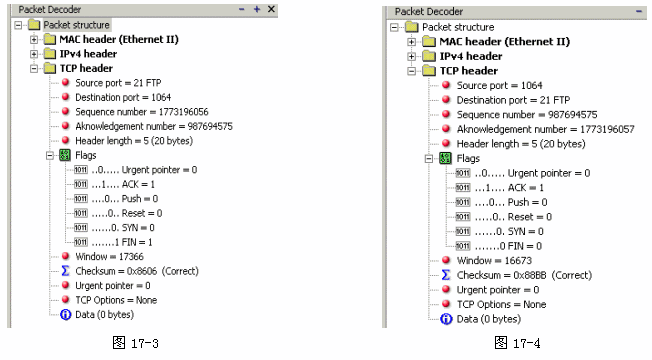Click figure caption 图 17-3
The width and height of the screenshot is (652, 360).
coord(136,343)
